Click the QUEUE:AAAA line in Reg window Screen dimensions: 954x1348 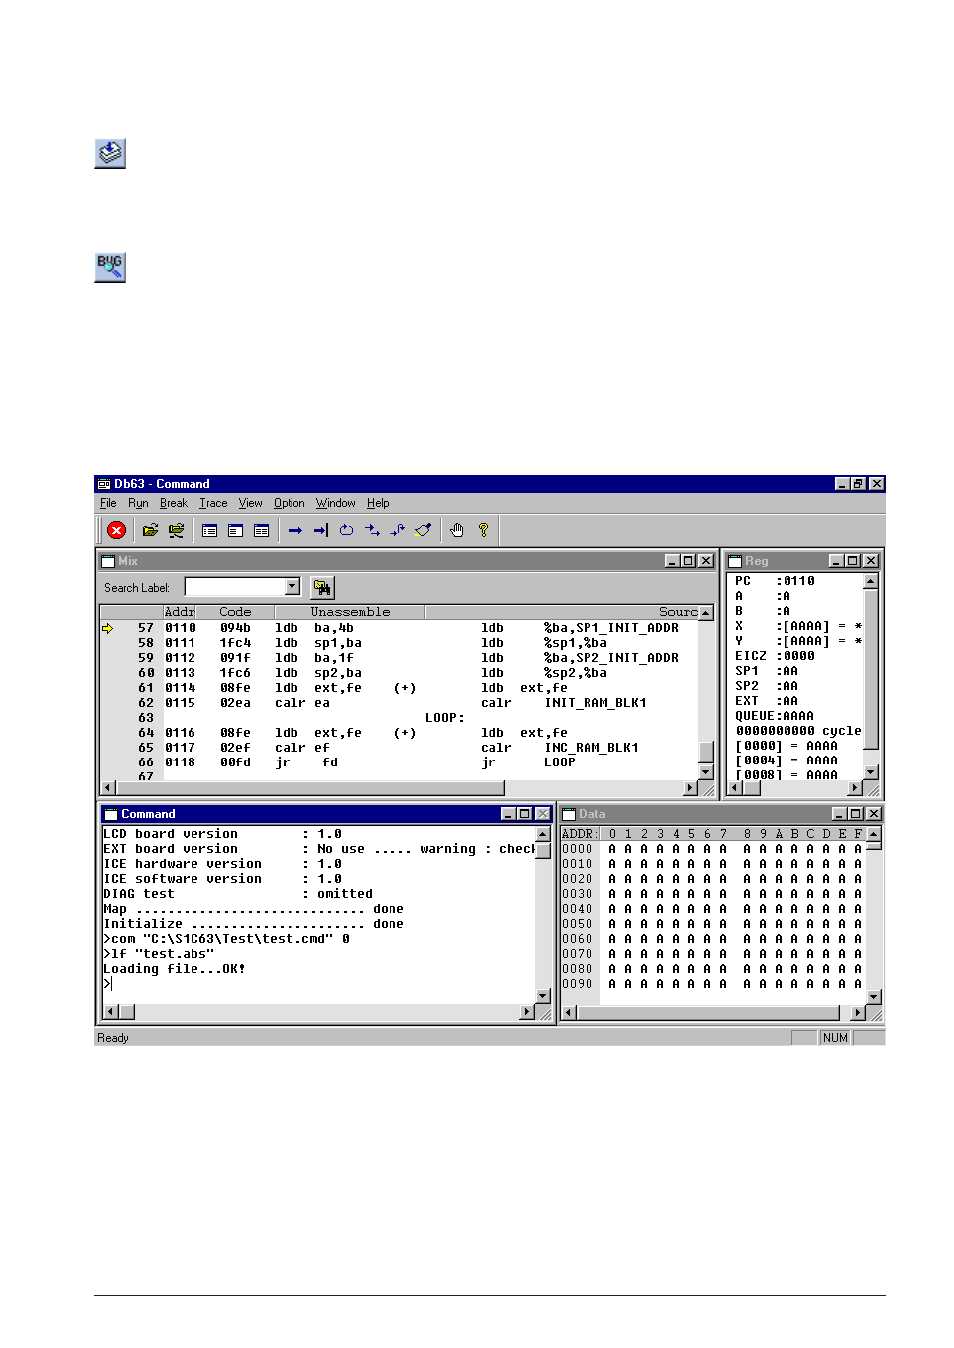(775, 716)
